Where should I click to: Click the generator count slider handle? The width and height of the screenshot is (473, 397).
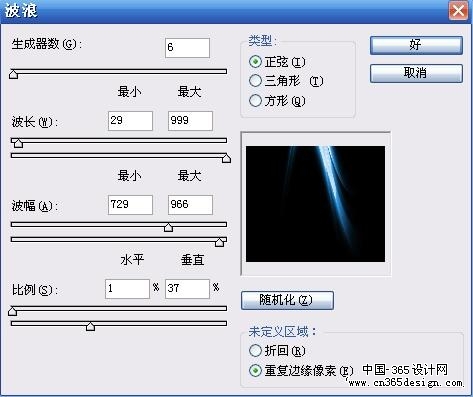pos(13,74)
